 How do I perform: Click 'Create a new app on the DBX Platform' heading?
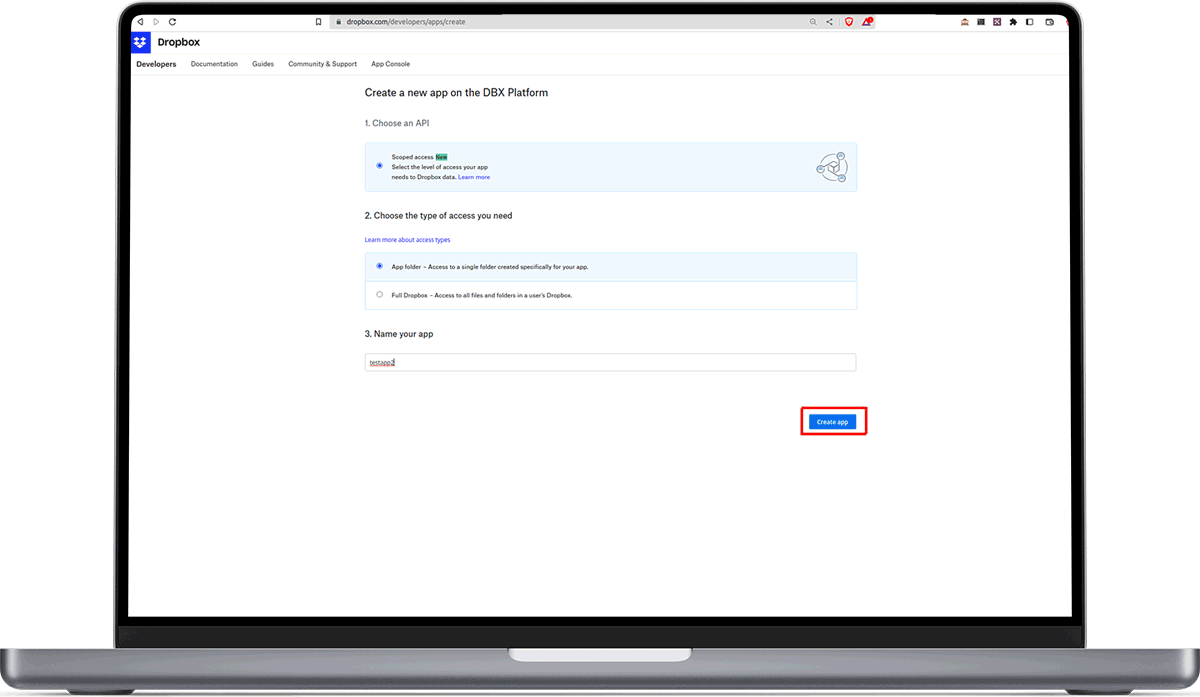pyautogui.click(x=456, y=92)
